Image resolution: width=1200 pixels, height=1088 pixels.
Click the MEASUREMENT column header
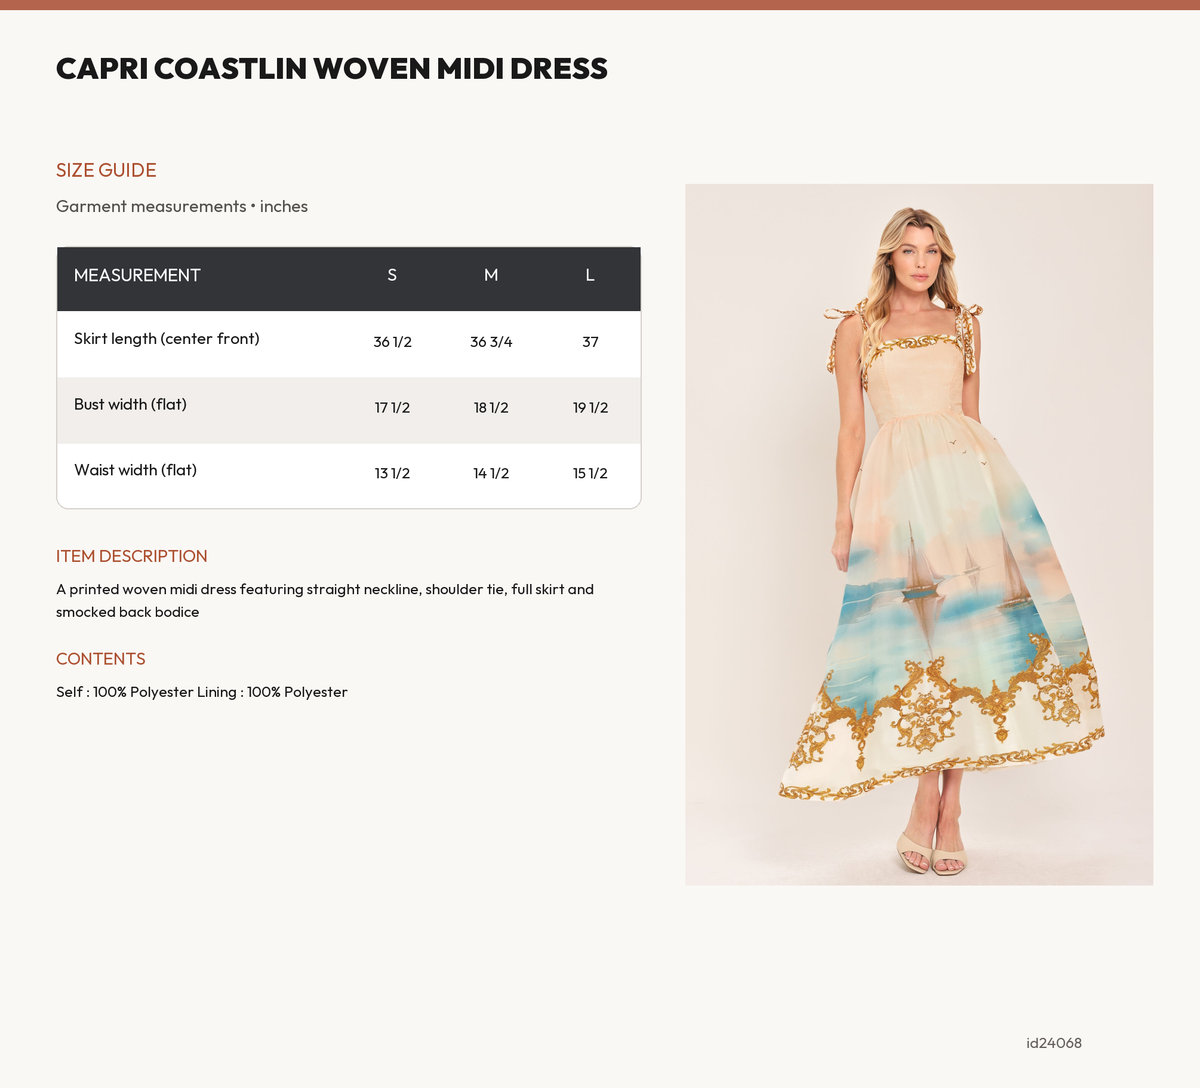137,275
